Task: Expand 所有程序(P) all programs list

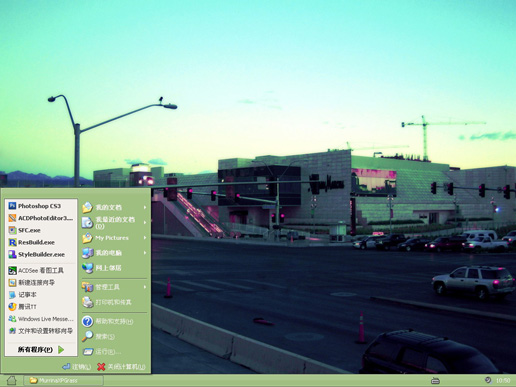Action: click(41, 349)
